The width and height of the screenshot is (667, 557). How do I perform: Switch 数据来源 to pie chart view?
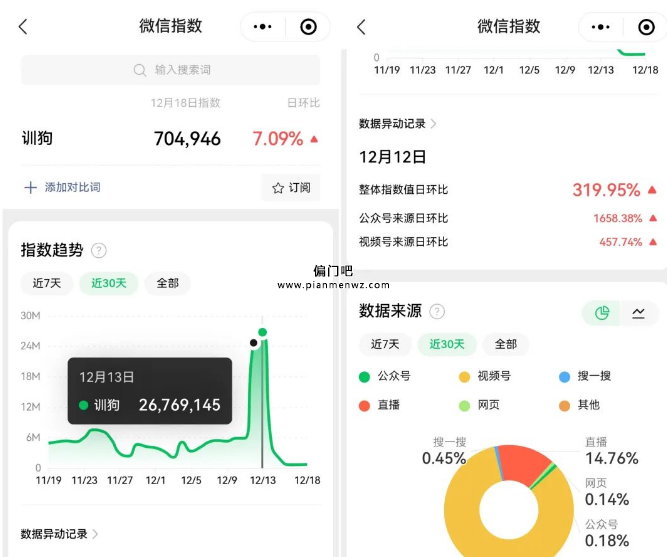tap(601, 313)
